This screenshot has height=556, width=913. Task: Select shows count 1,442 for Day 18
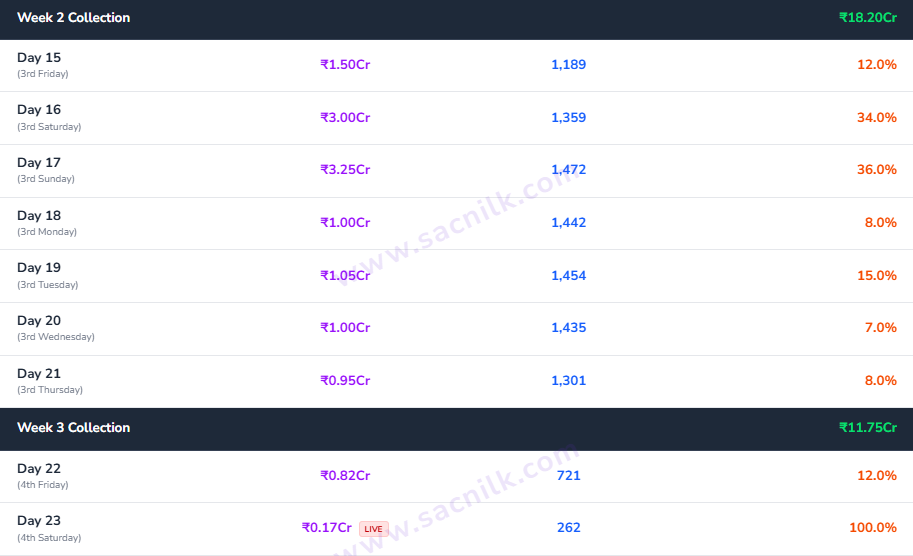coord(568,222)
